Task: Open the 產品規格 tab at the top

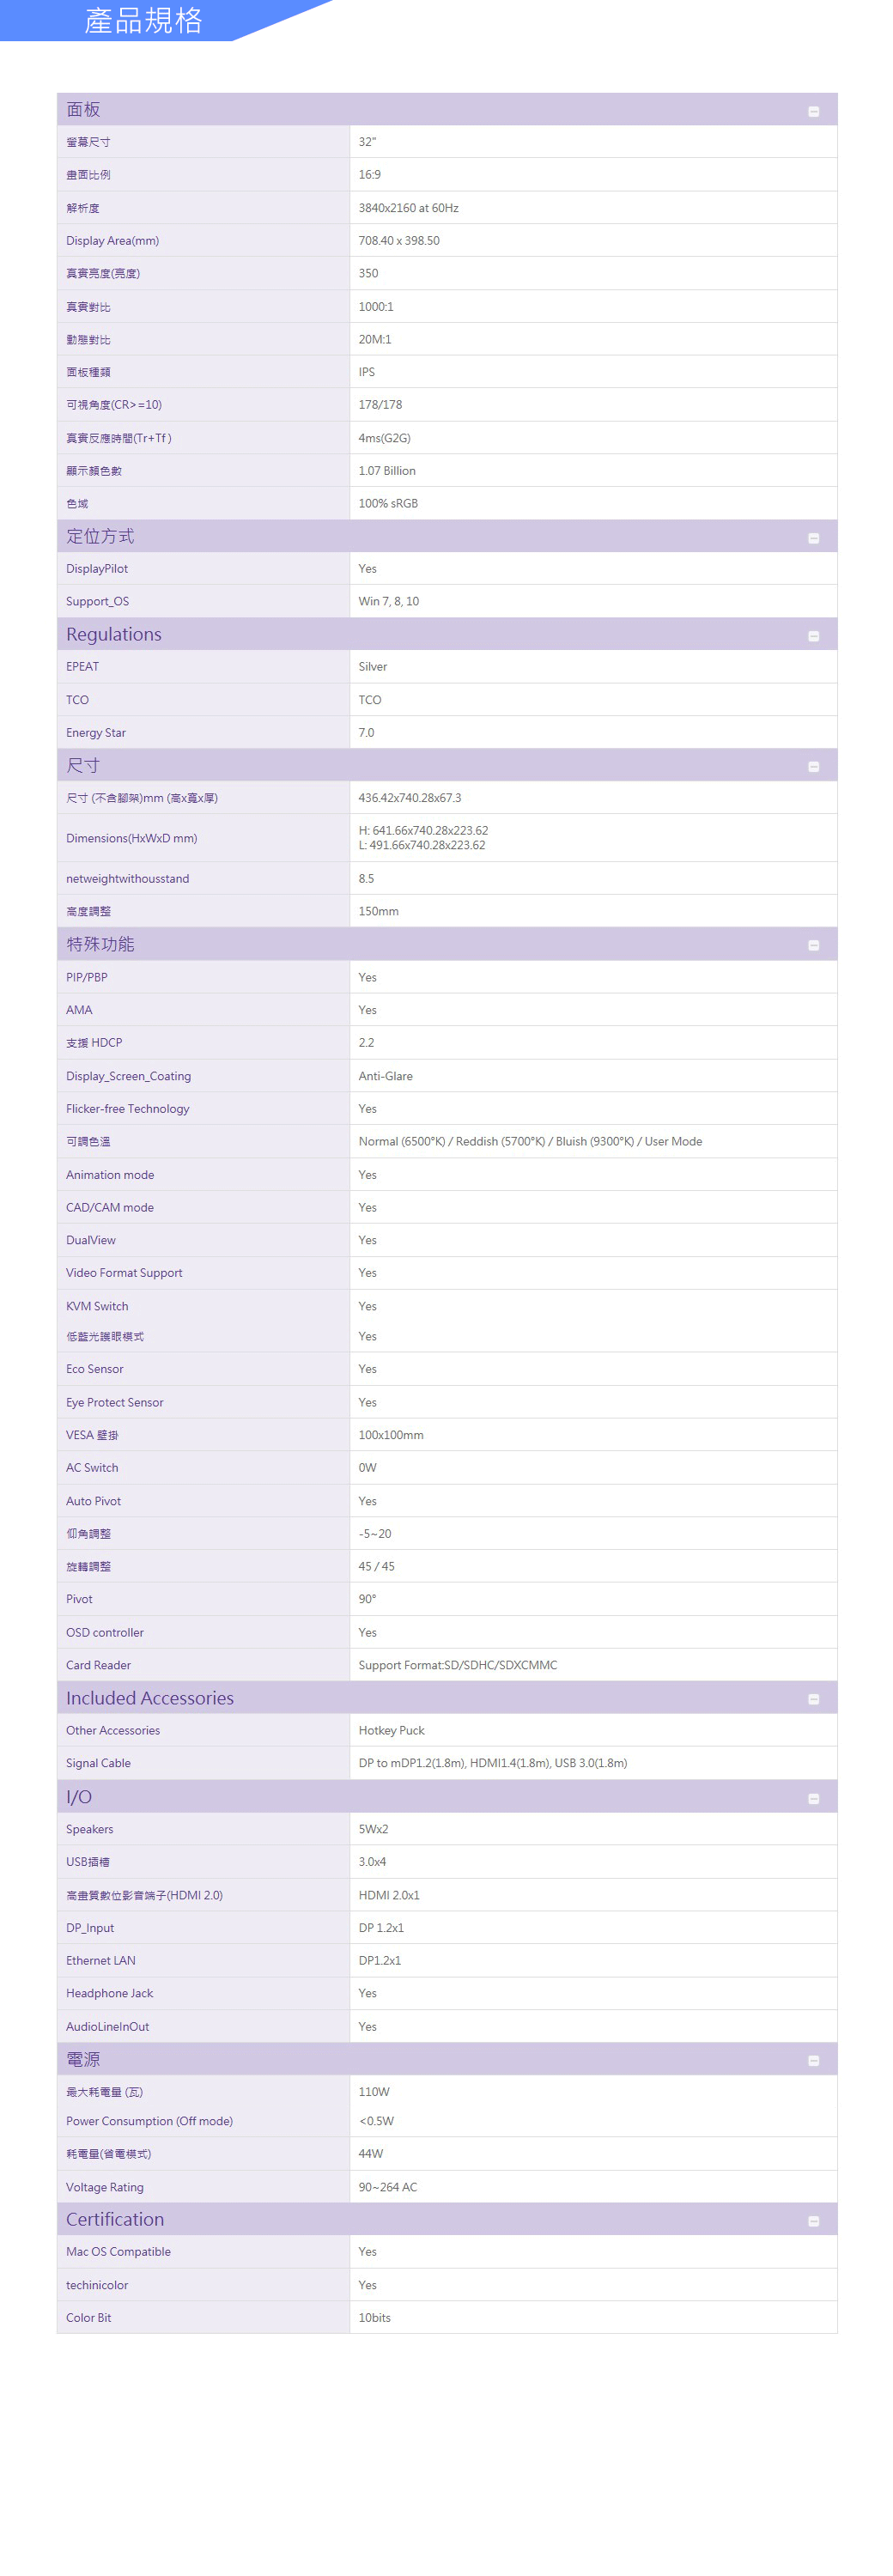Action: tap(143, 20)
